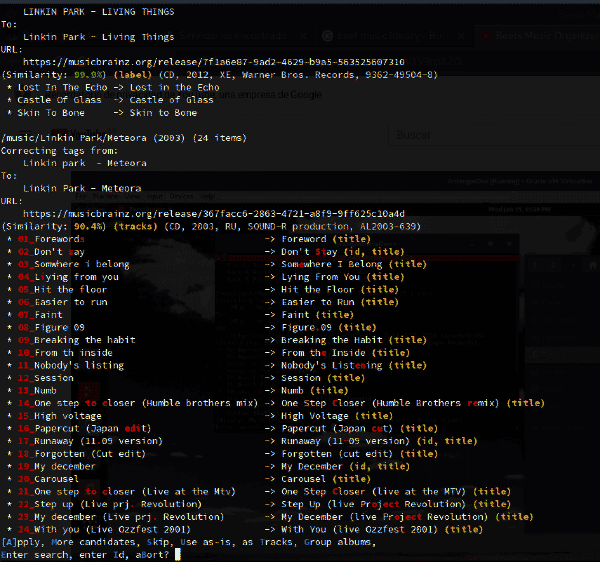Click the 'Linkin Park - Meteora' corrected tag line

tap(82, 188)
